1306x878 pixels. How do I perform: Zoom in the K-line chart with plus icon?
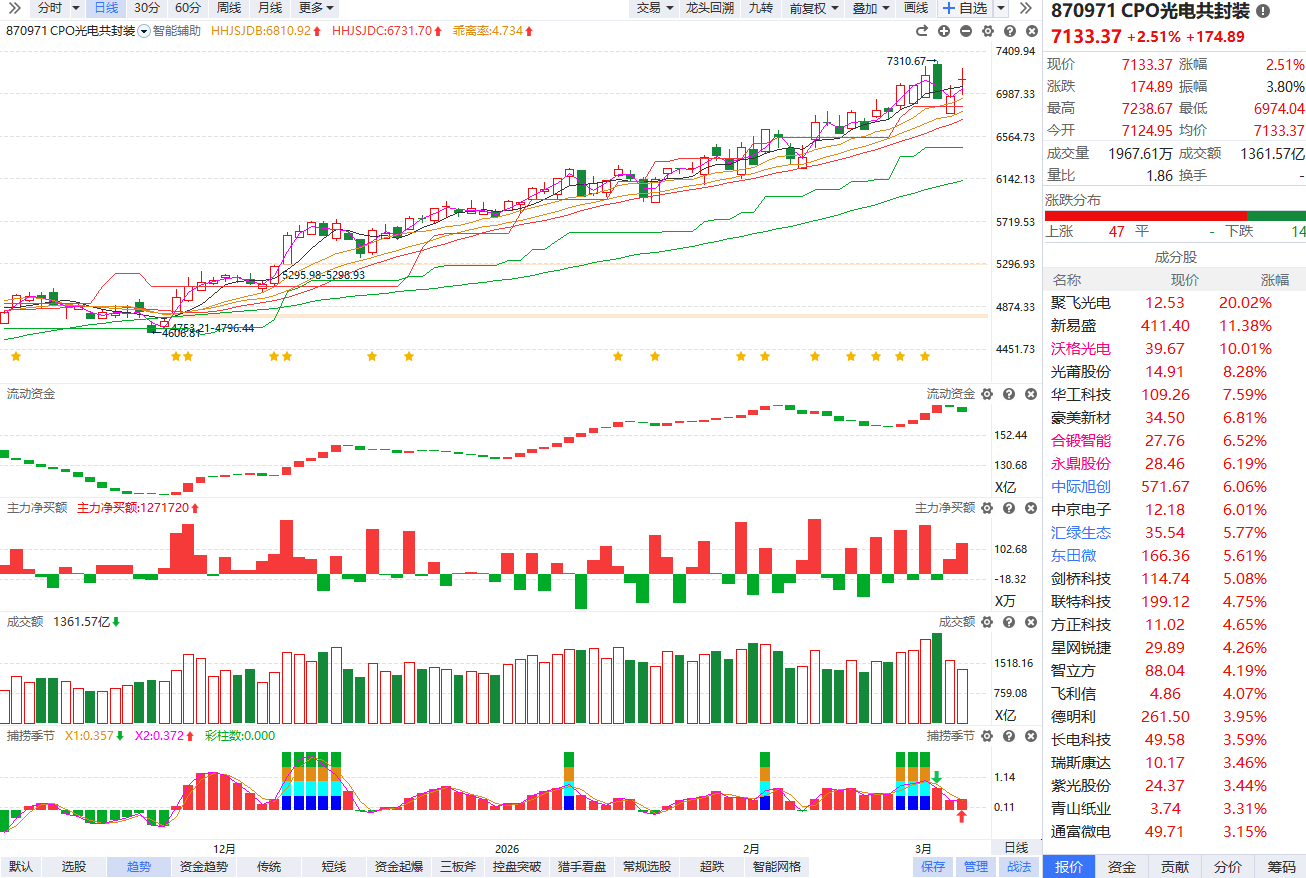click(945, 31)
